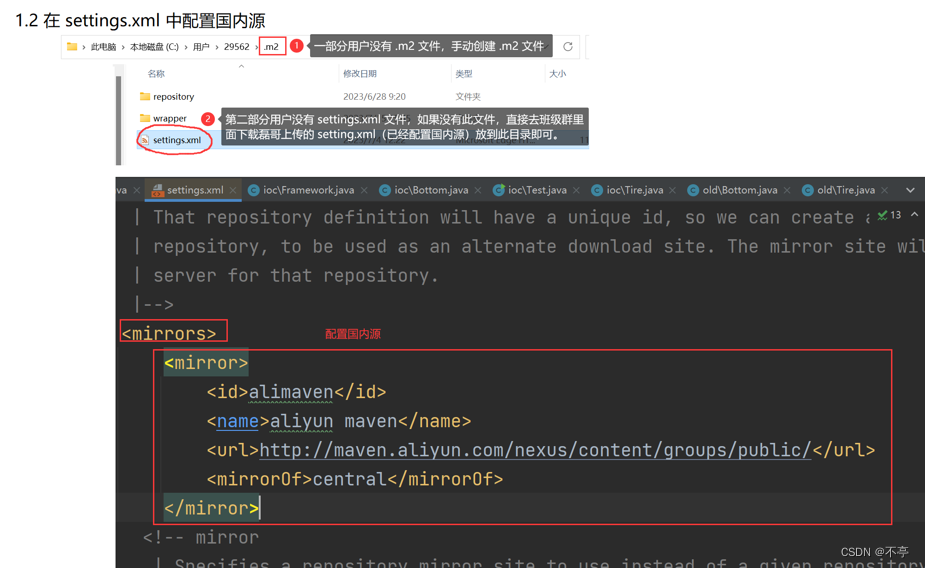Close the old\Tire.java tab
This screenshot has width=925, height=568.
885,190
